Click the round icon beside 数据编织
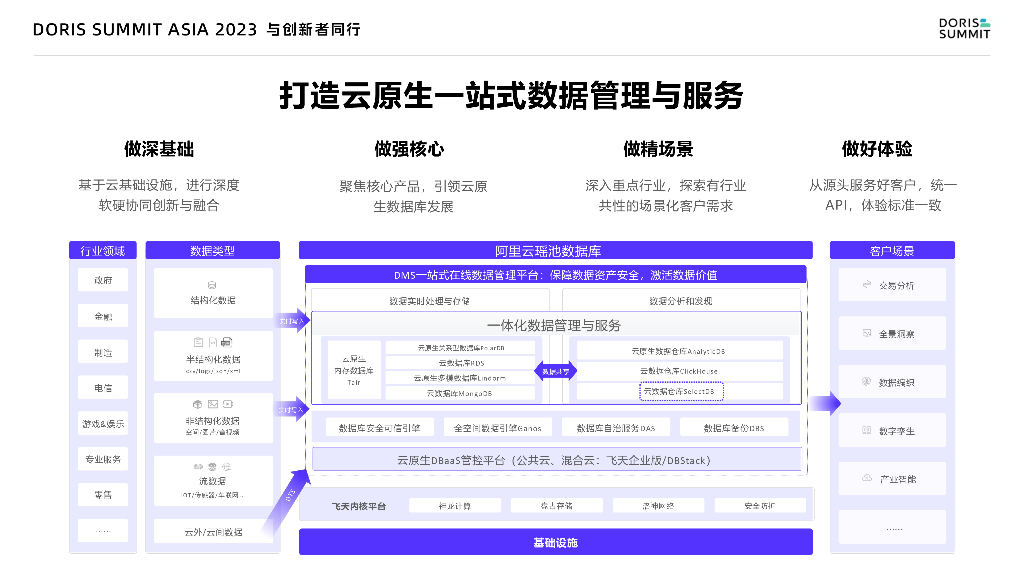Screen dimensions: 1024x576 click(867, 381)
